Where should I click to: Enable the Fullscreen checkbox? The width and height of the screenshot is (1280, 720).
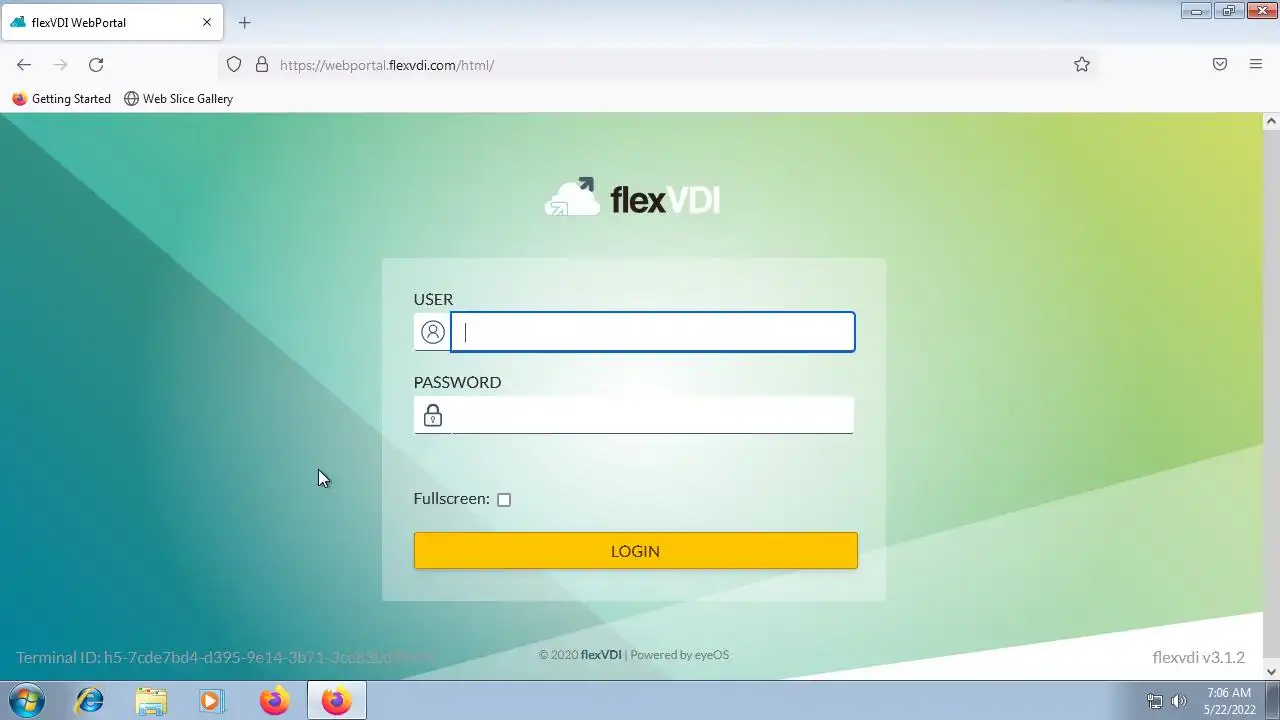(x=504, y=500)
